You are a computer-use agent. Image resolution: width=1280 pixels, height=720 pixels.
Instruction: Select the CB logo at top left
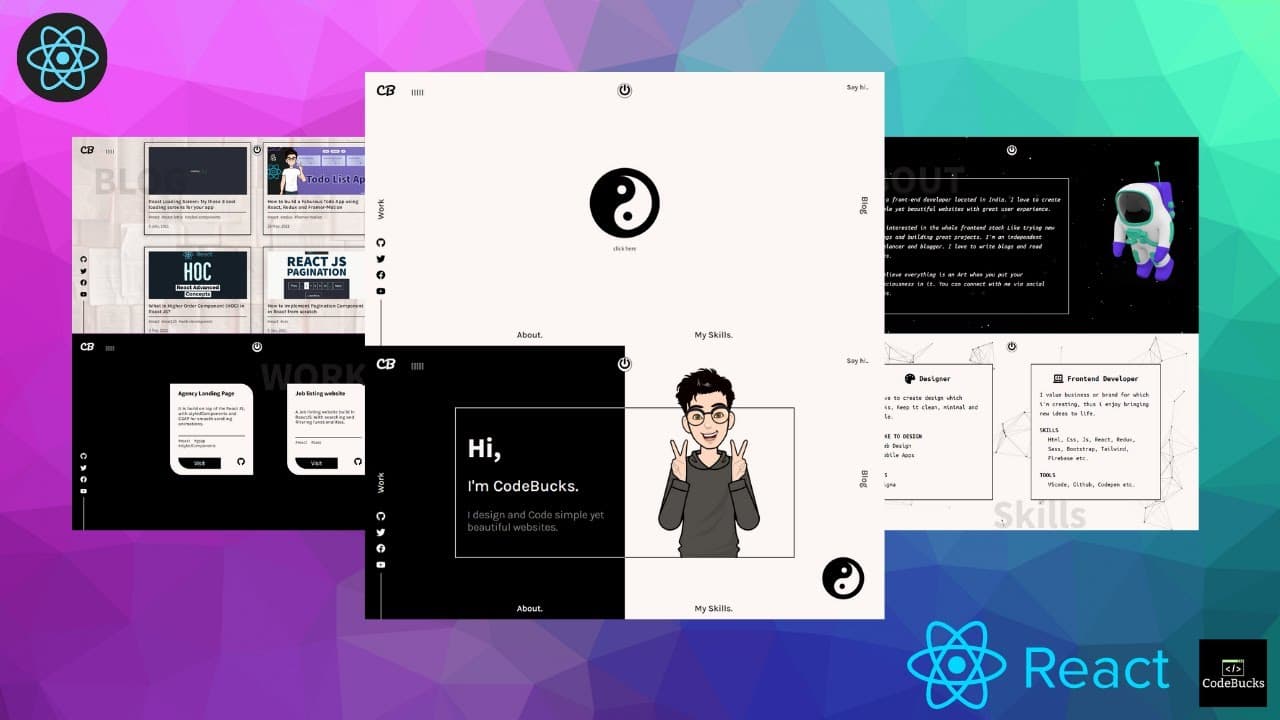pyautogui.click(x=388, y=365)
